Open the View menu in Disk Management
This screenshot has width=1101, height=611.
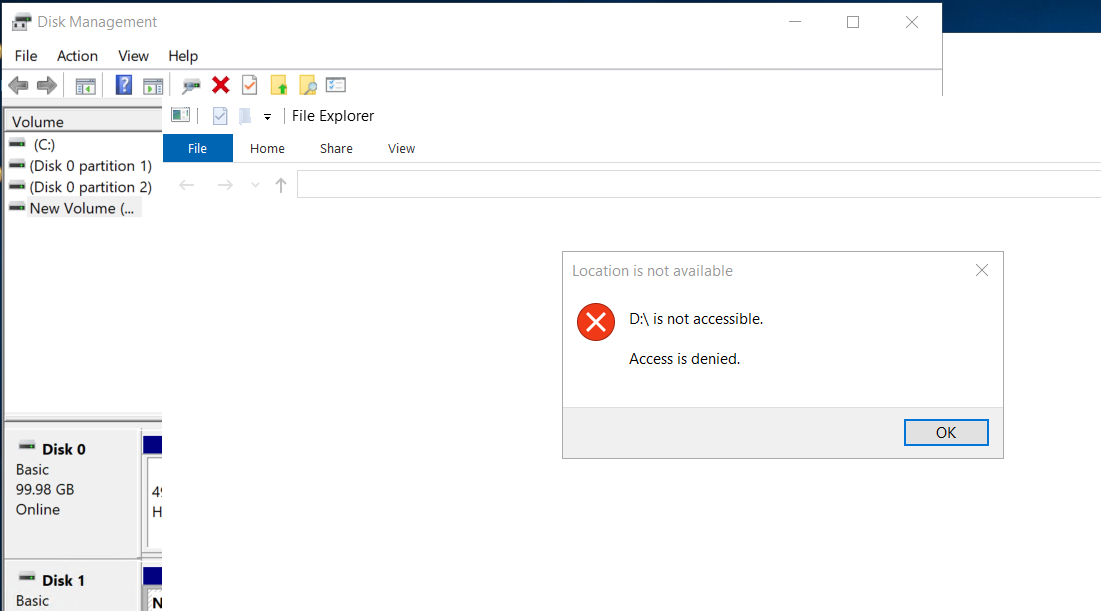[133, 56]
